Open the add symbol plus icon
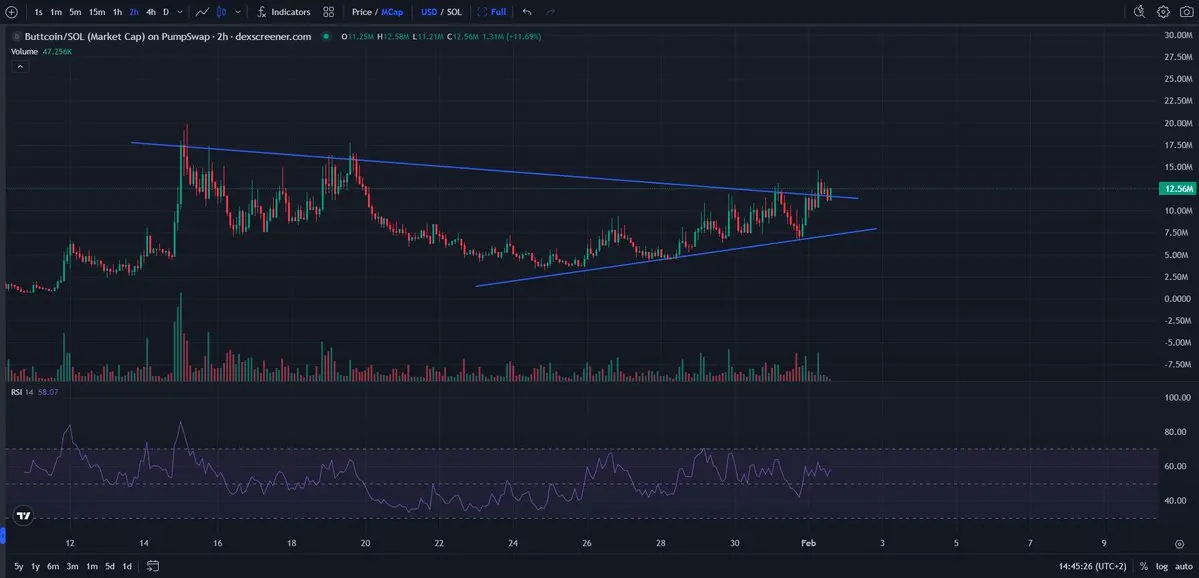The height and width of the screenshot is (578, 1199). tap(11, 12)
